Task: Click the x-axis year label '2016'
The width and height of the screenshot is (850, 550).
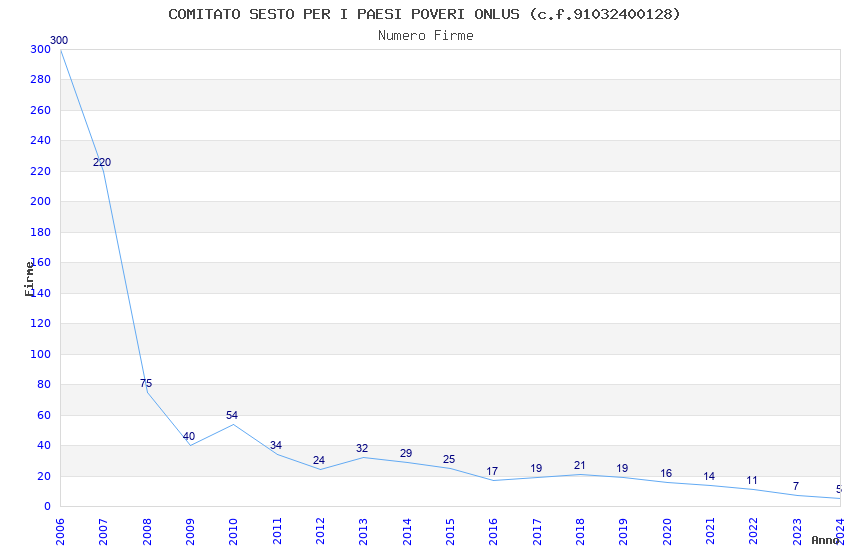Action: click(x=493, y=531)
